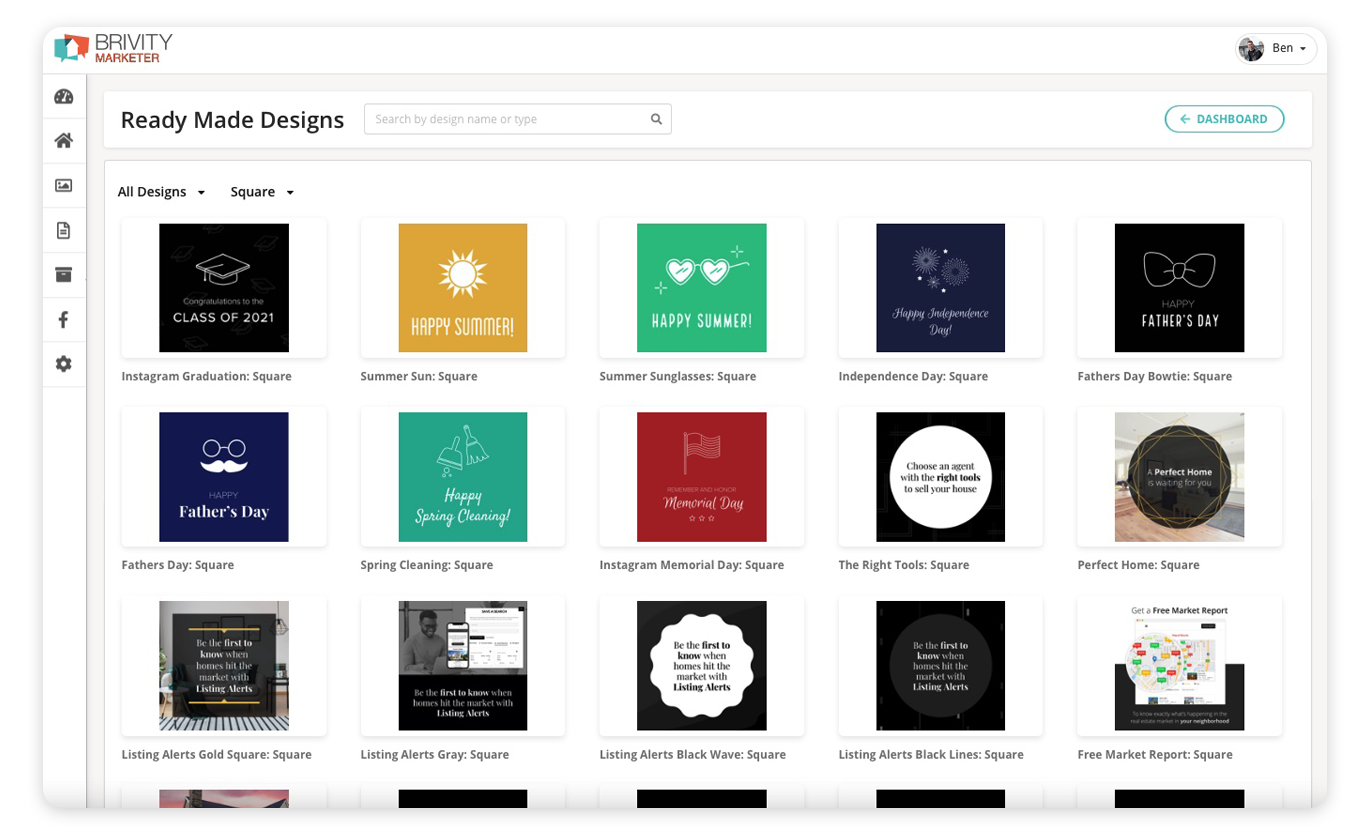This screenshot has width=1370, height=834.
Task: Go back via the DASHBOARD button
Action: (x=1224, y=119)
